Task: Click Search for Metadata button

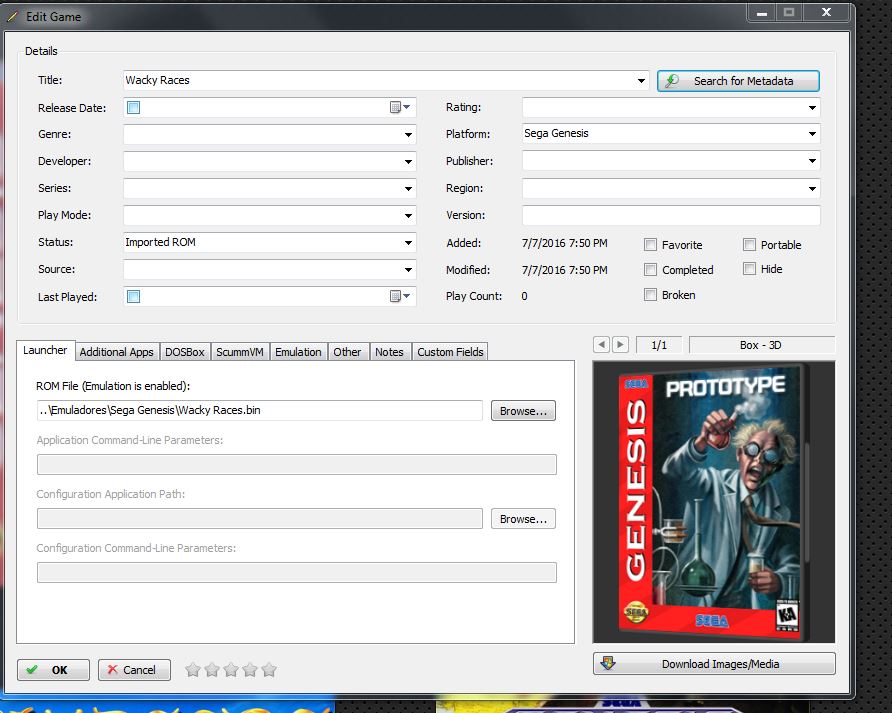Action: (x=738, y=81)
